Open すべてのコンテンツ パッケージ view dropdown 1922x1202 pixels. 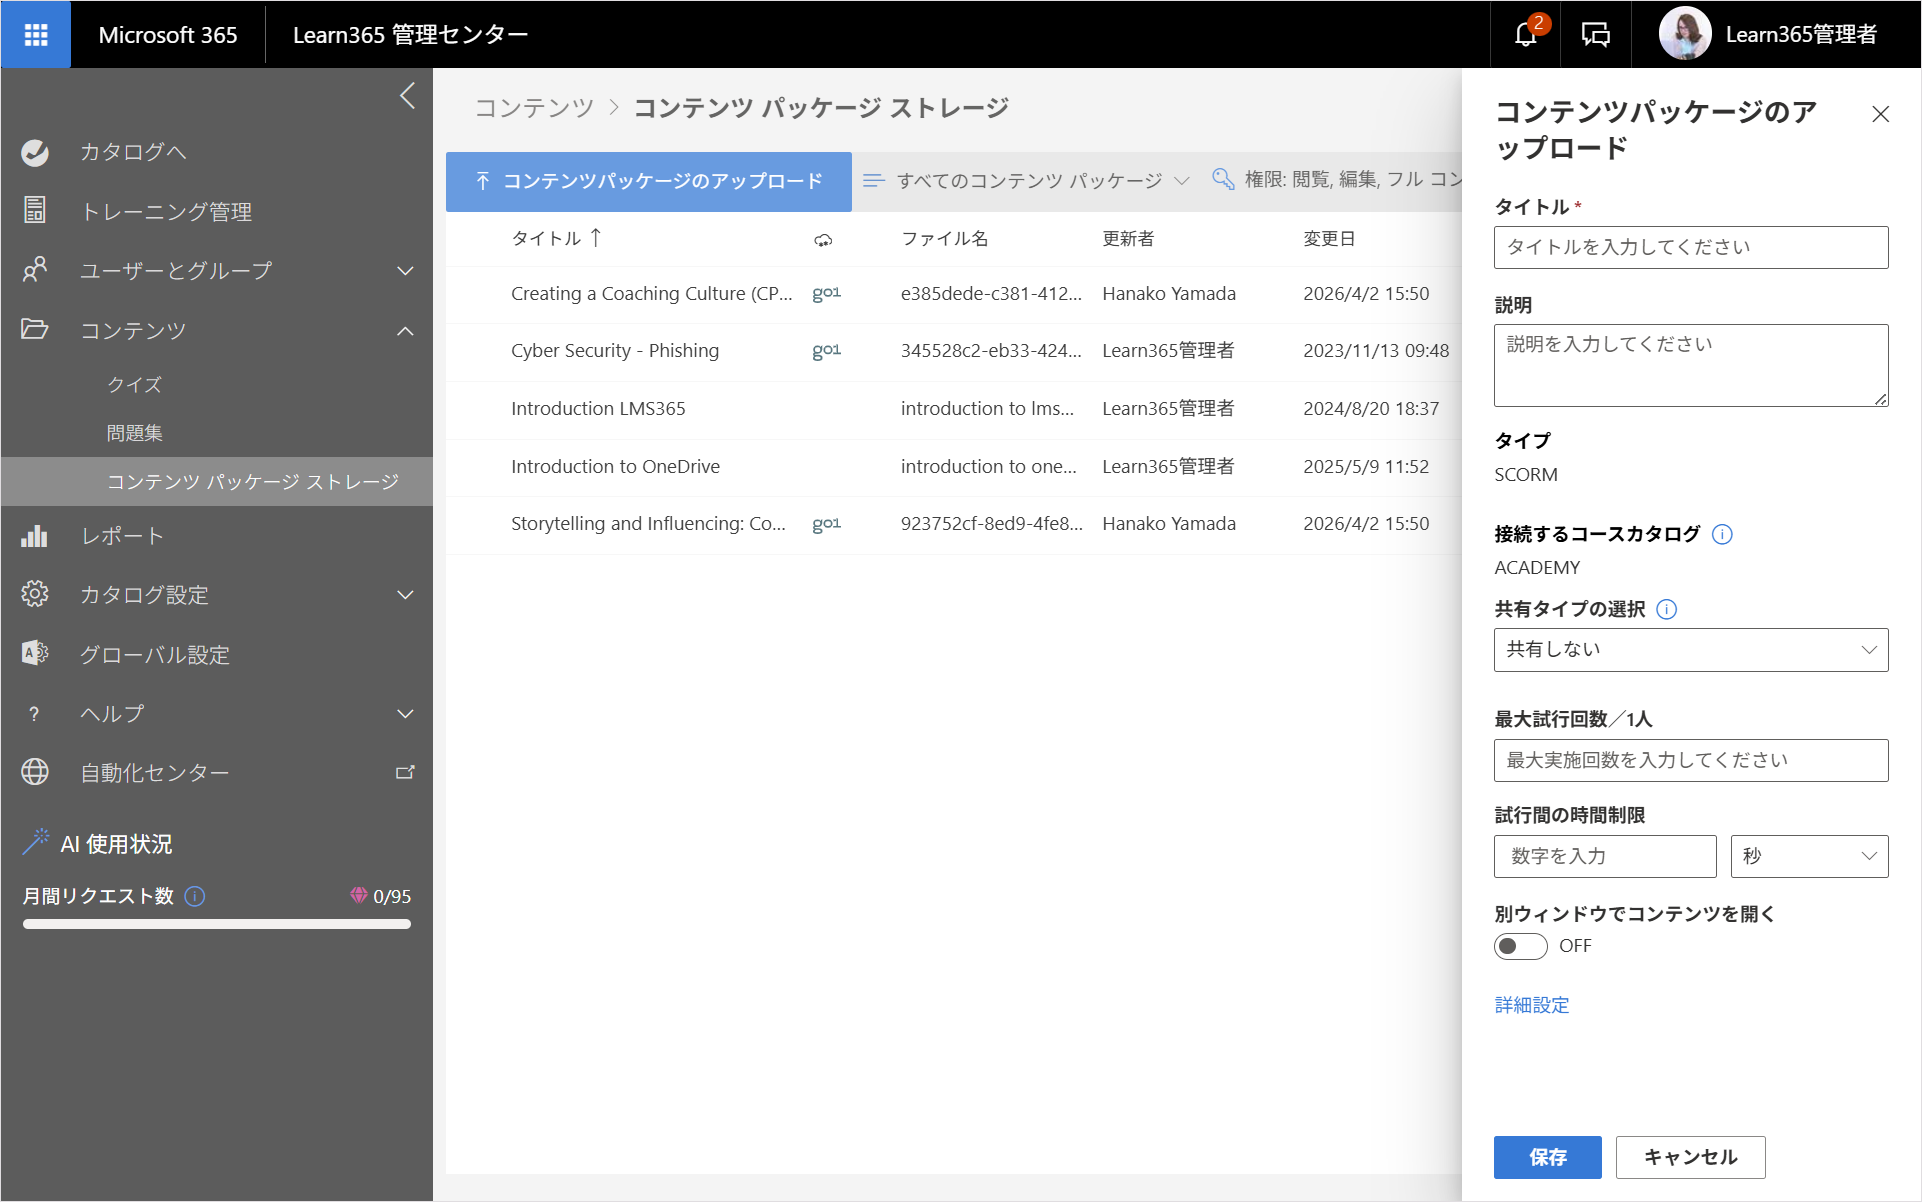[x=1026, y=180]
